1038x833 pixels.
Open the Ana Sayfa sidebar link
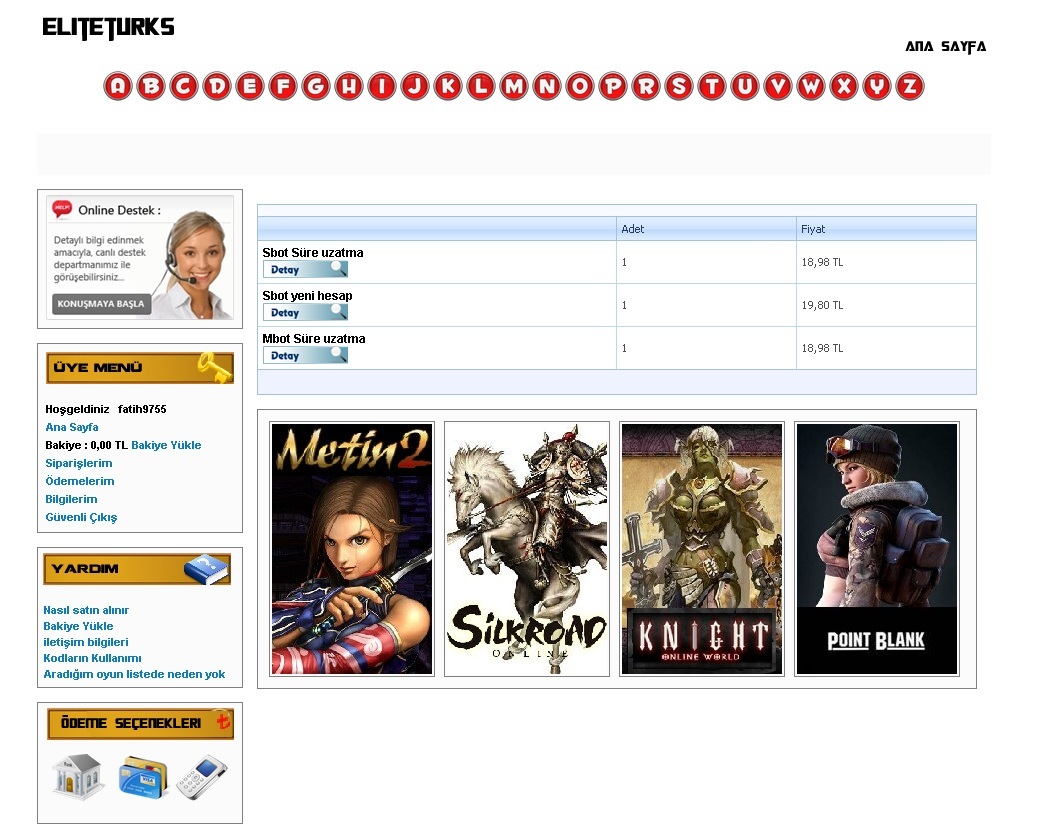(71, 427)
